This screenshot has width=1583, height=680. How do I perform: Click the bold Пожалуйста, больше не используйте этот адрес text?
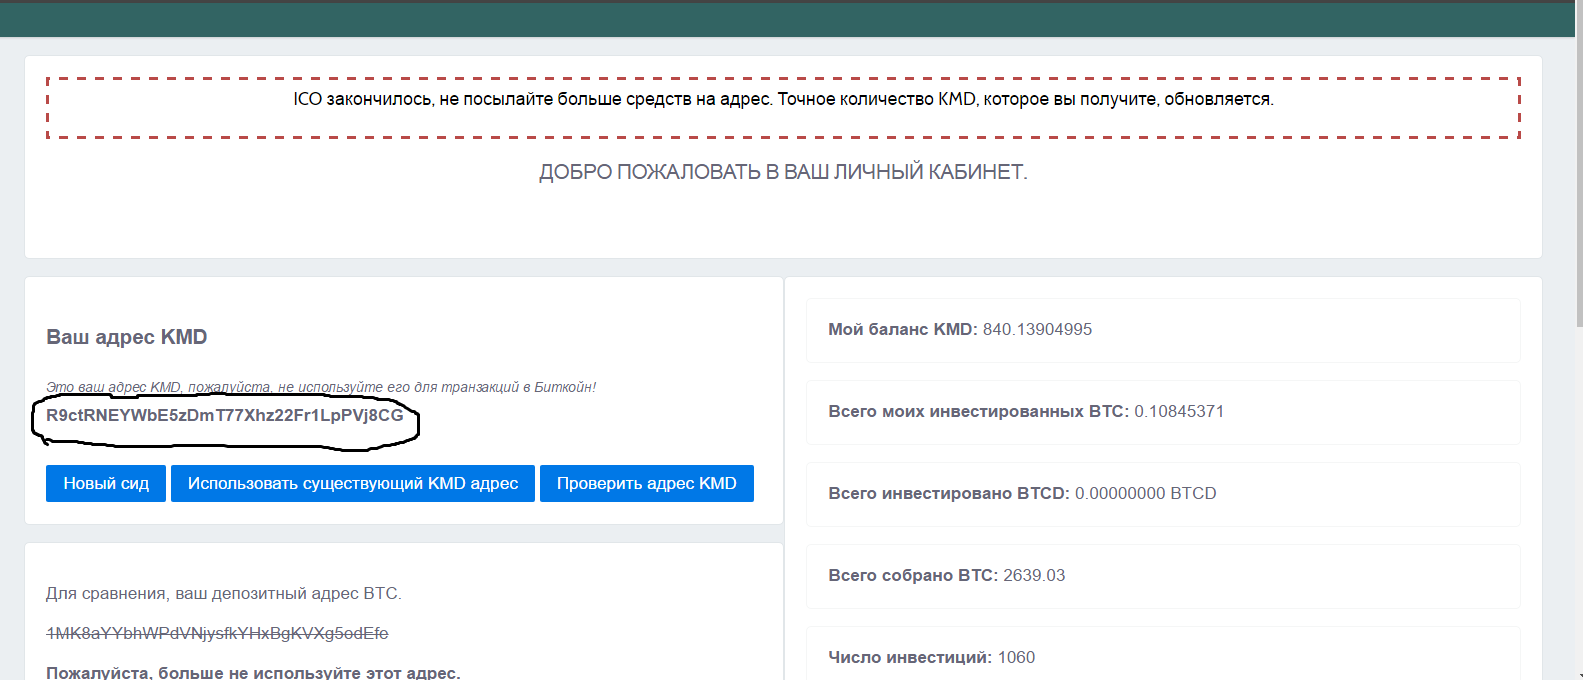tap(253, 672)
